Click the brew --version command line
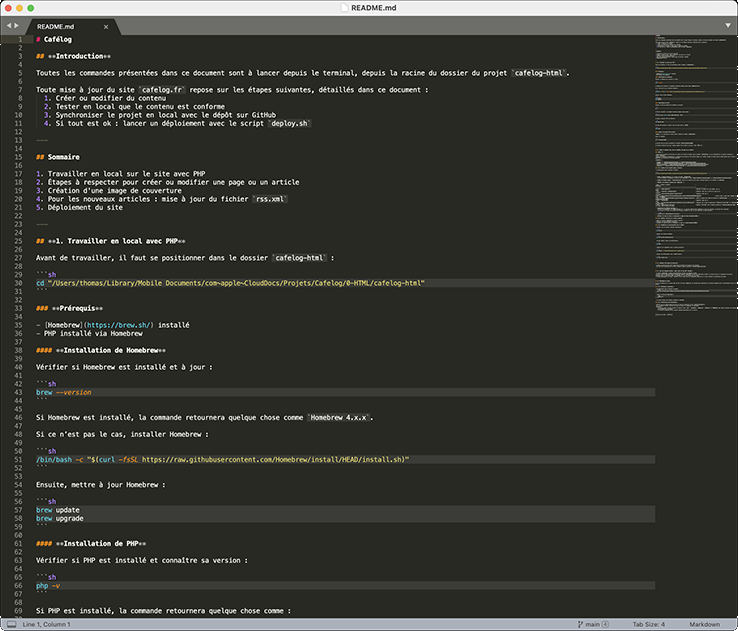Screen dimensions: 738x631 64,392
